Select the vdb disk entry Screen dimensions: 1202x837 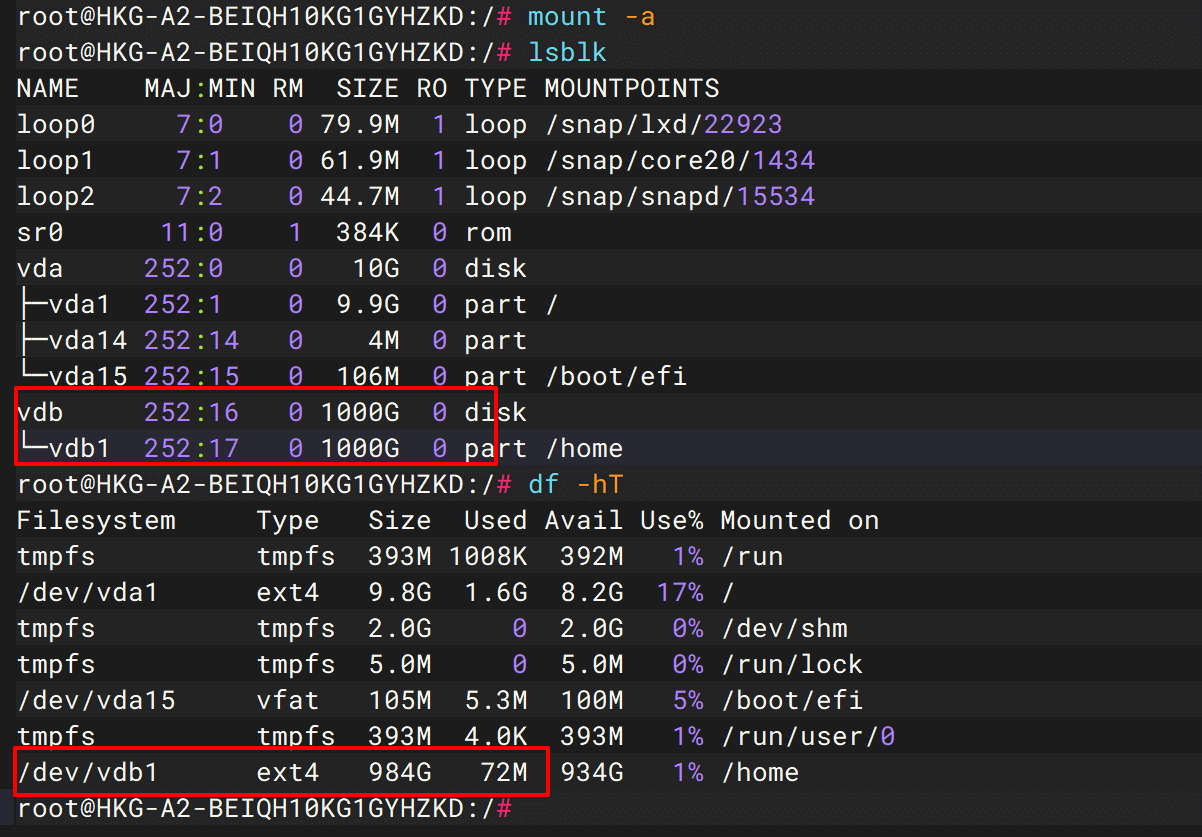click(x=40, y=413)
